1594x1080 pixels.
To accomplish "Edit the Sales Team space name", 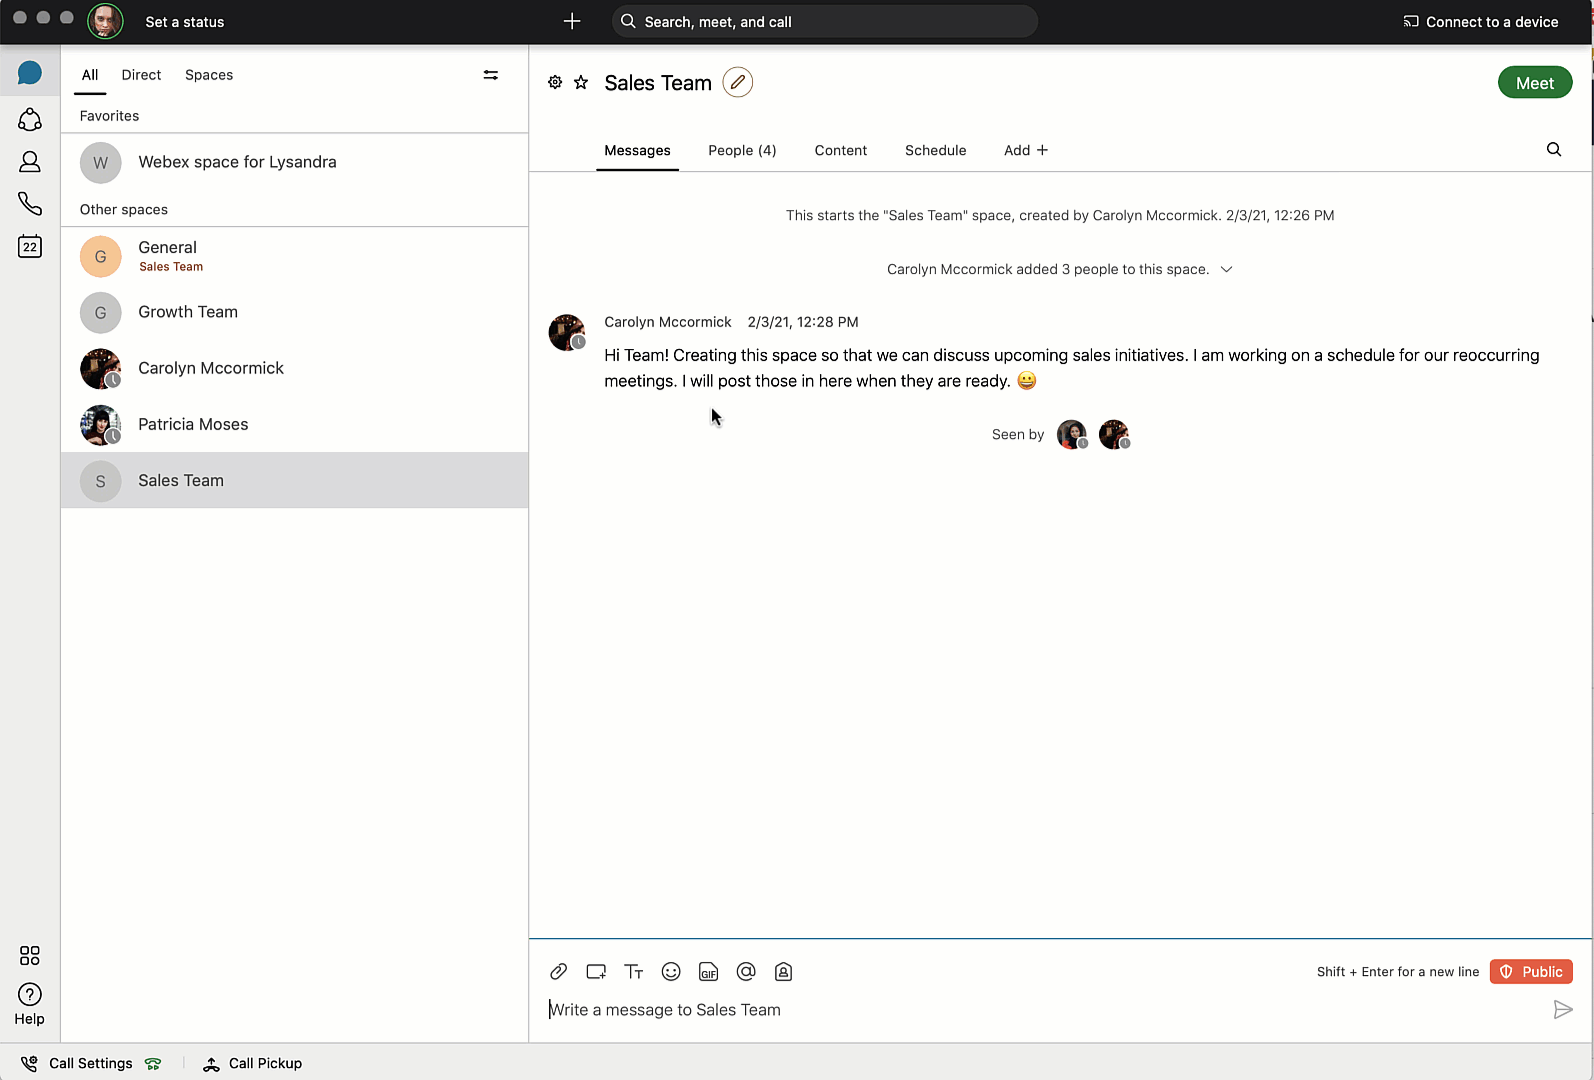I will tap(738, 83).
